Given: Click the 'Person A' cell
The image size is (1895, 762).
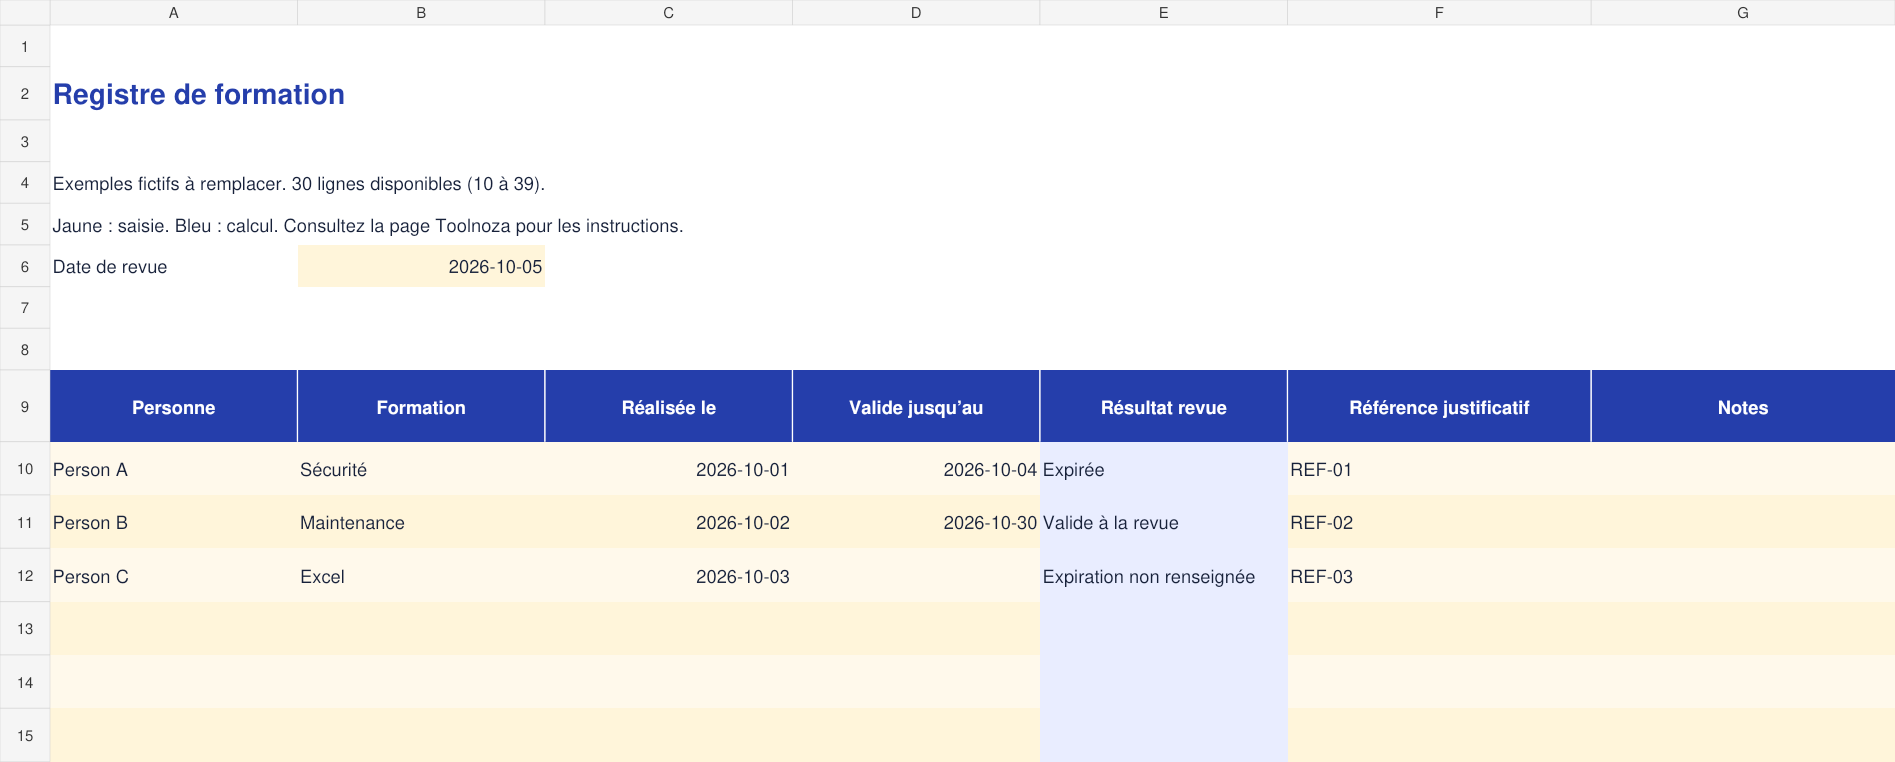Looking at the screenshot, I should click(174, 469).
